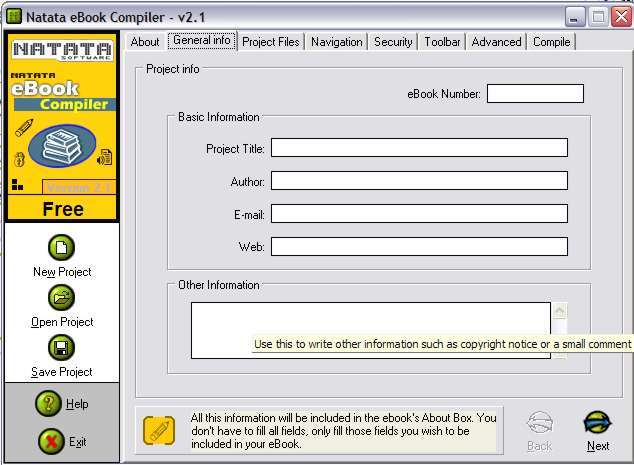Click the Next text label

[598, 446]
